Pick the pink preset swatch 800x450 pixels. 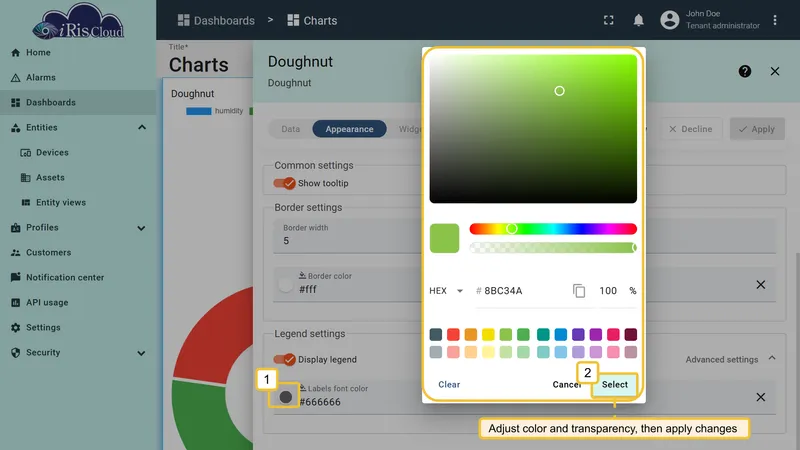pos(613,334)
